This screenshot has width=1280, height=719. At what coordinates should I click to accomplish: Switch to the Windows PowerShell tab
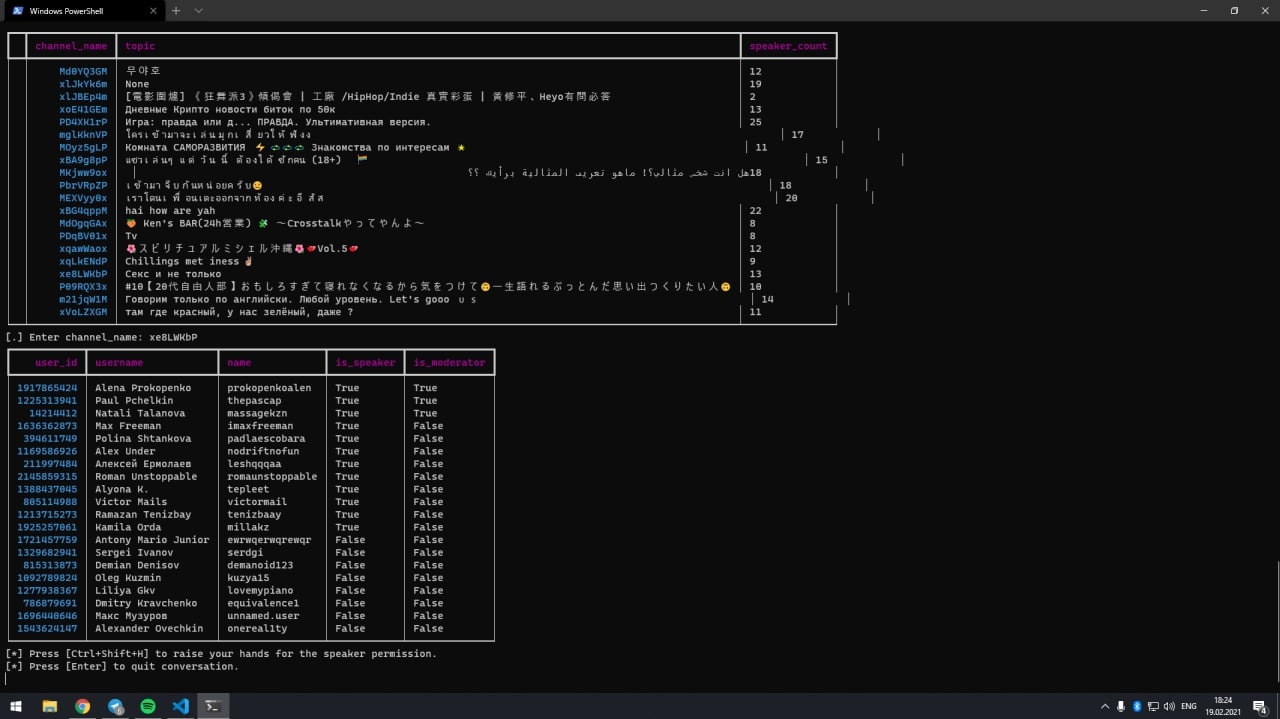82,11
